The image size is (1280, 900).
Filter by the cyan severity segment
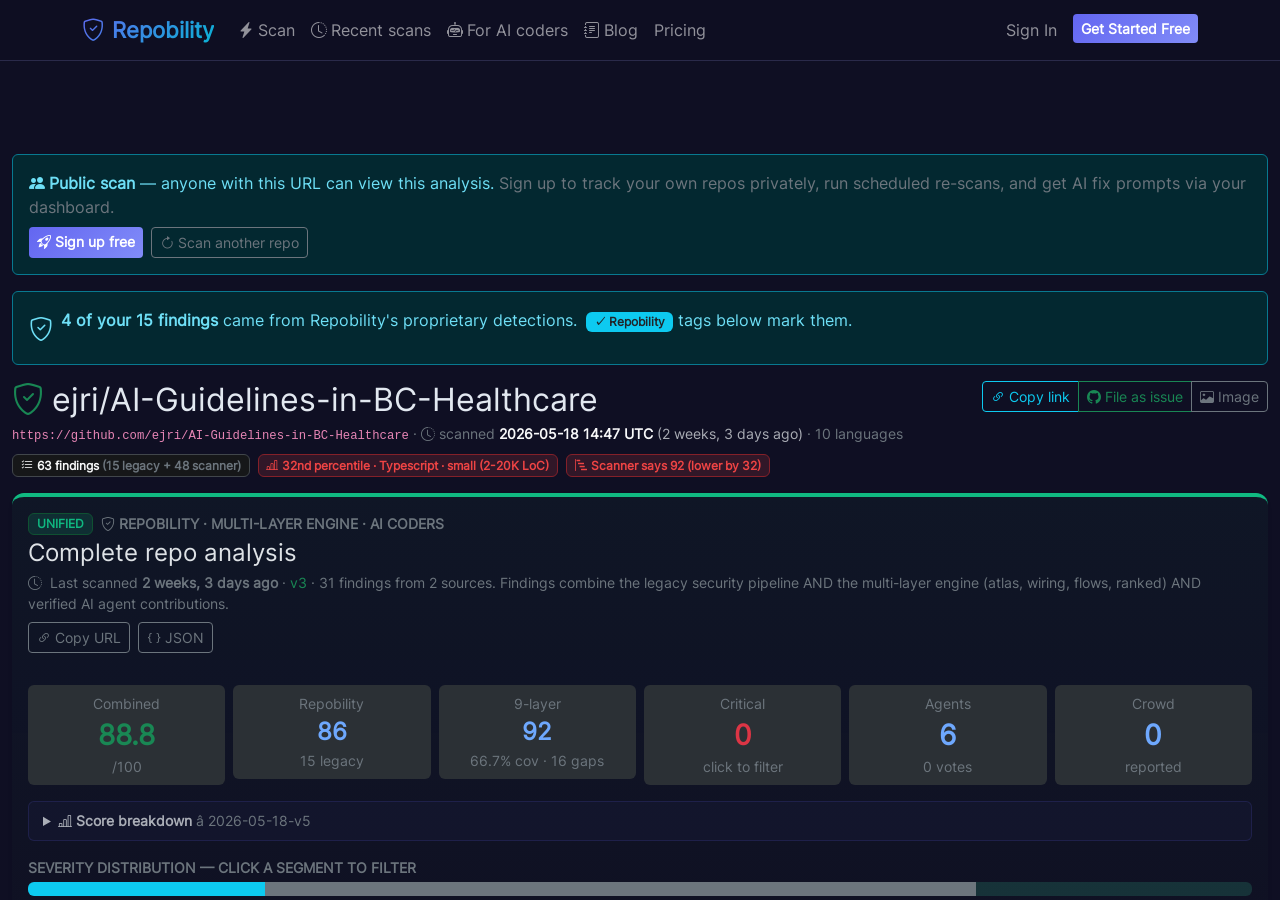[146, 889]
